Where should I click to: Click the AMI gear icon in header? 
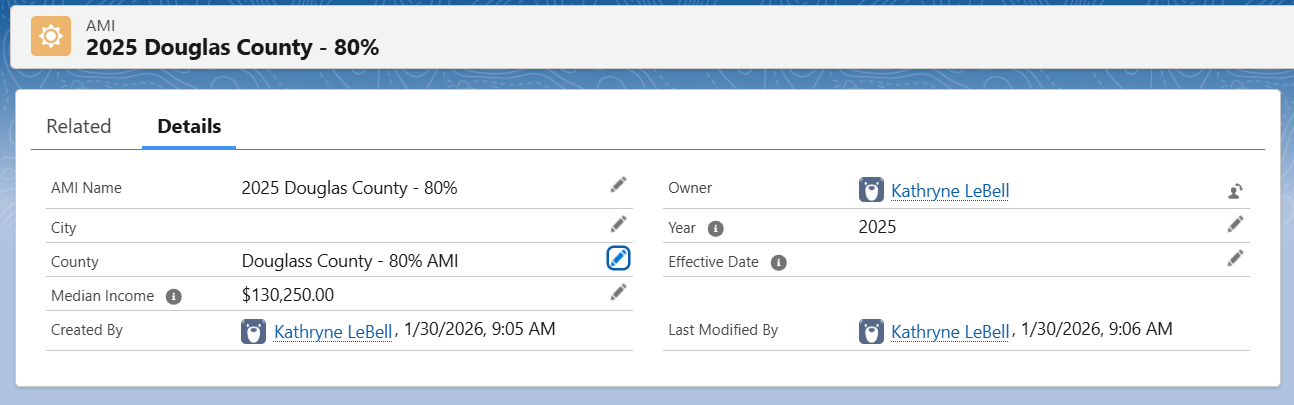coord(51,37)
